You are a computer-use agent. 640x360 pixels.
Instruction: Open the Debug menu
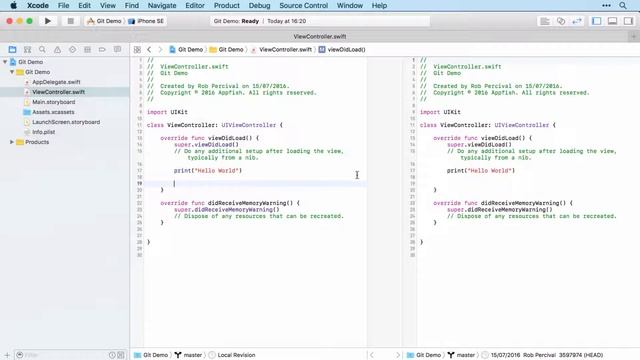click(x=260, y=5)
